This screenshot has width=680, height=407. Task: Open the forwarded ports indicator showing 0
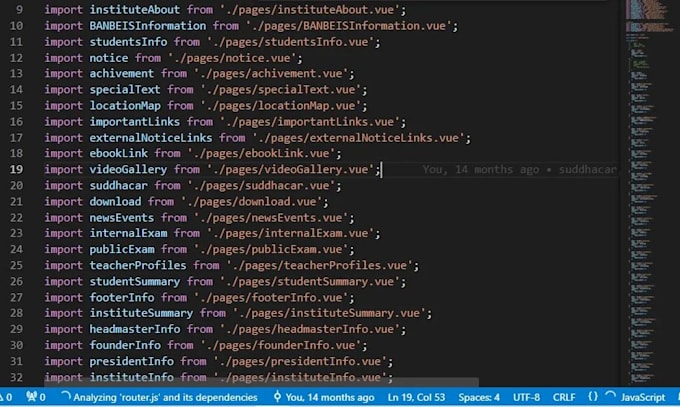coord(36,397)
